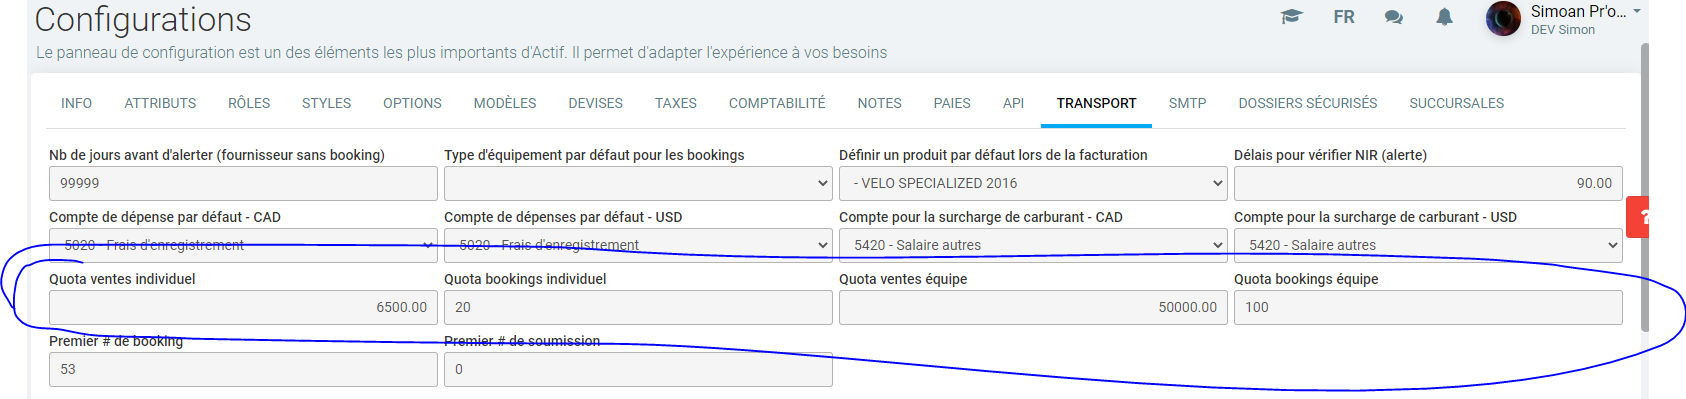
Task: Open the graduation cap training icon
Action: coord(1292,17)
